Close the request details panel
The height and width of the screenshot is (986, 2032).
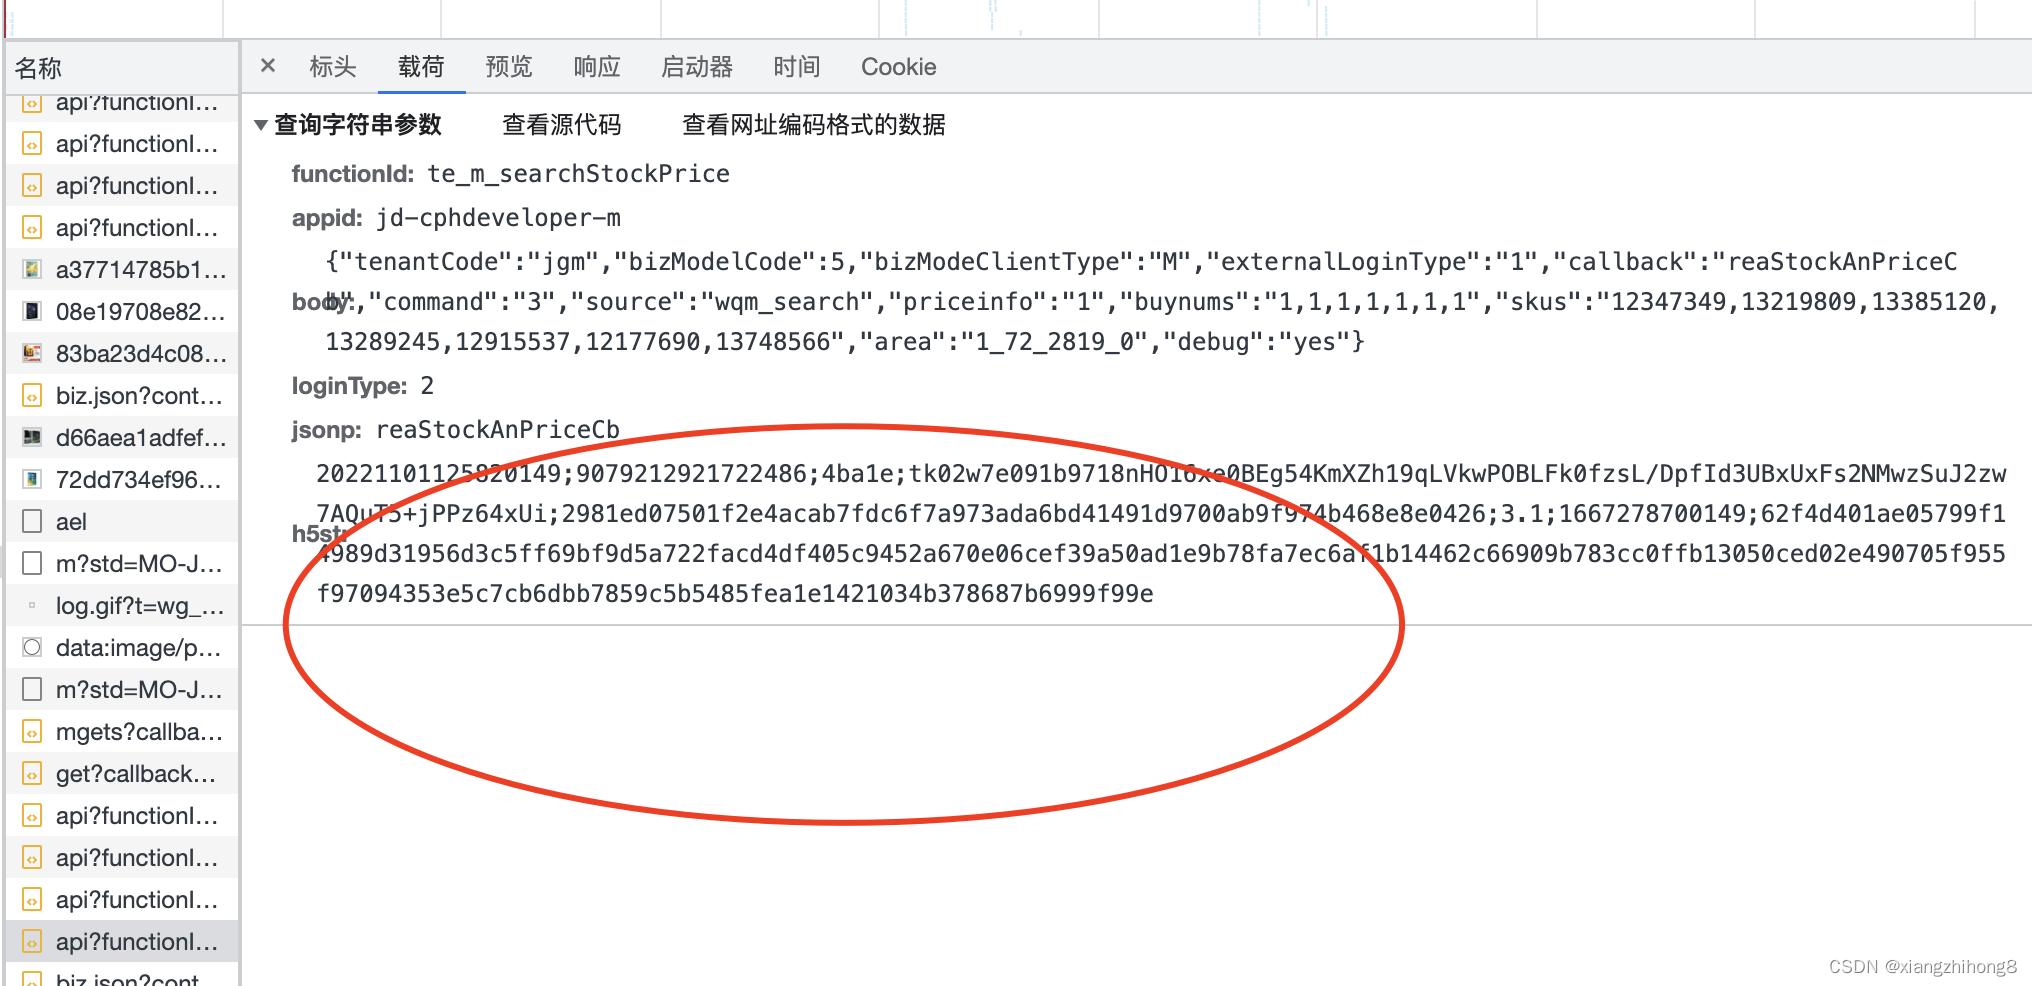tap(267, 66)
